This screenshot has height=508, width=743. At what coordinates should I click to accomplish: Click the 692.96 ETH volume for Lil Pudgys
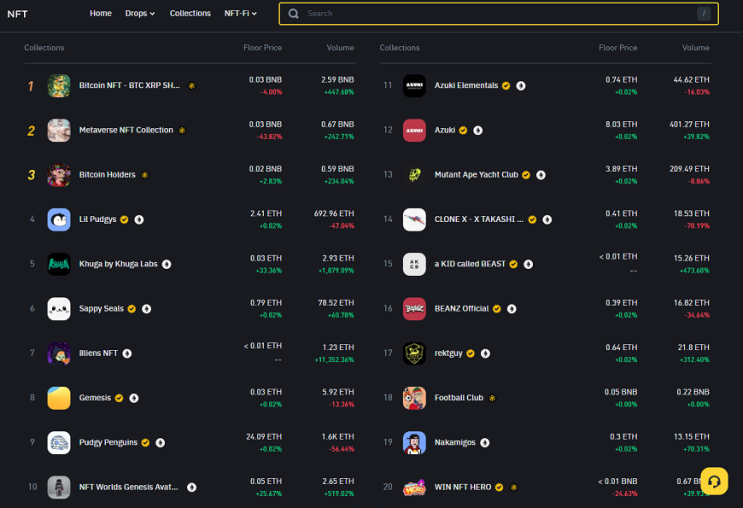[334, 214]
